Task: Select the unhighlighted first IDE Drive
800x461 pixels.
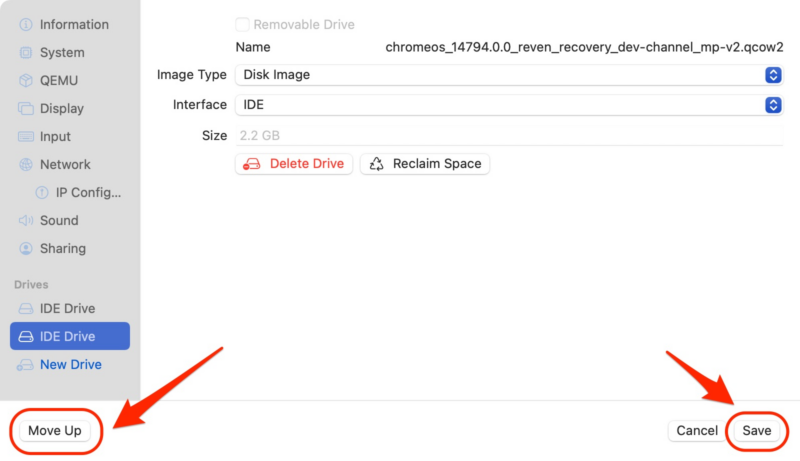Action: [x=70, y=309]
